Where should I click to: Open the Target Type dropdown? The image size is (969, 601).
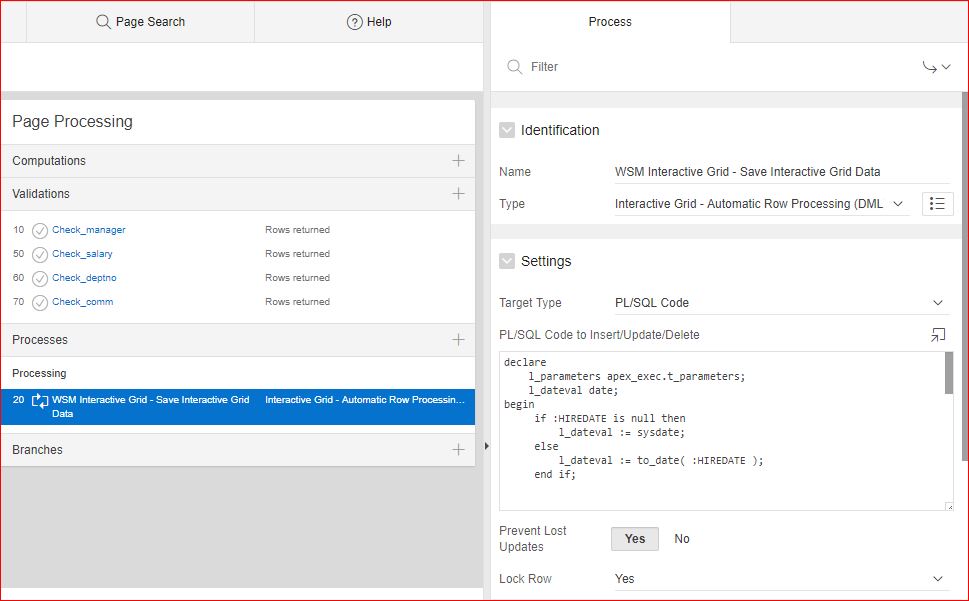780,303
